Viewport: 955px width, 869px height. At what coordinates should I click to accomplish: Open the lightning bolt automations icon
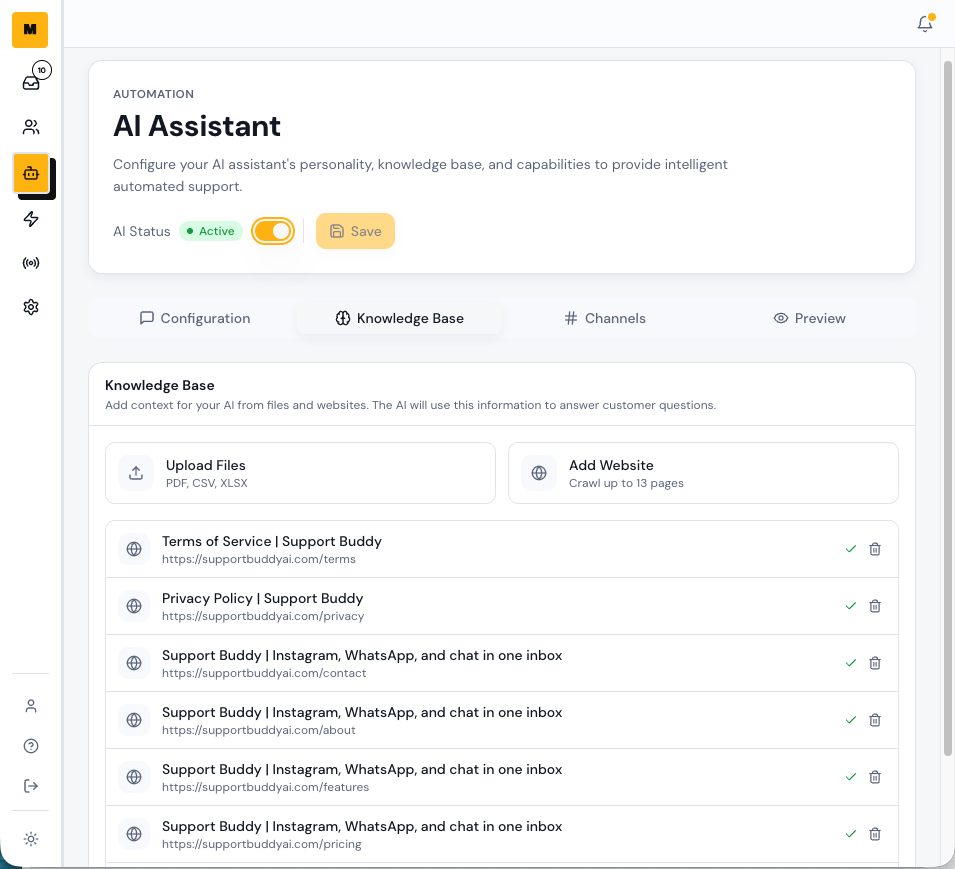(31, 219)
